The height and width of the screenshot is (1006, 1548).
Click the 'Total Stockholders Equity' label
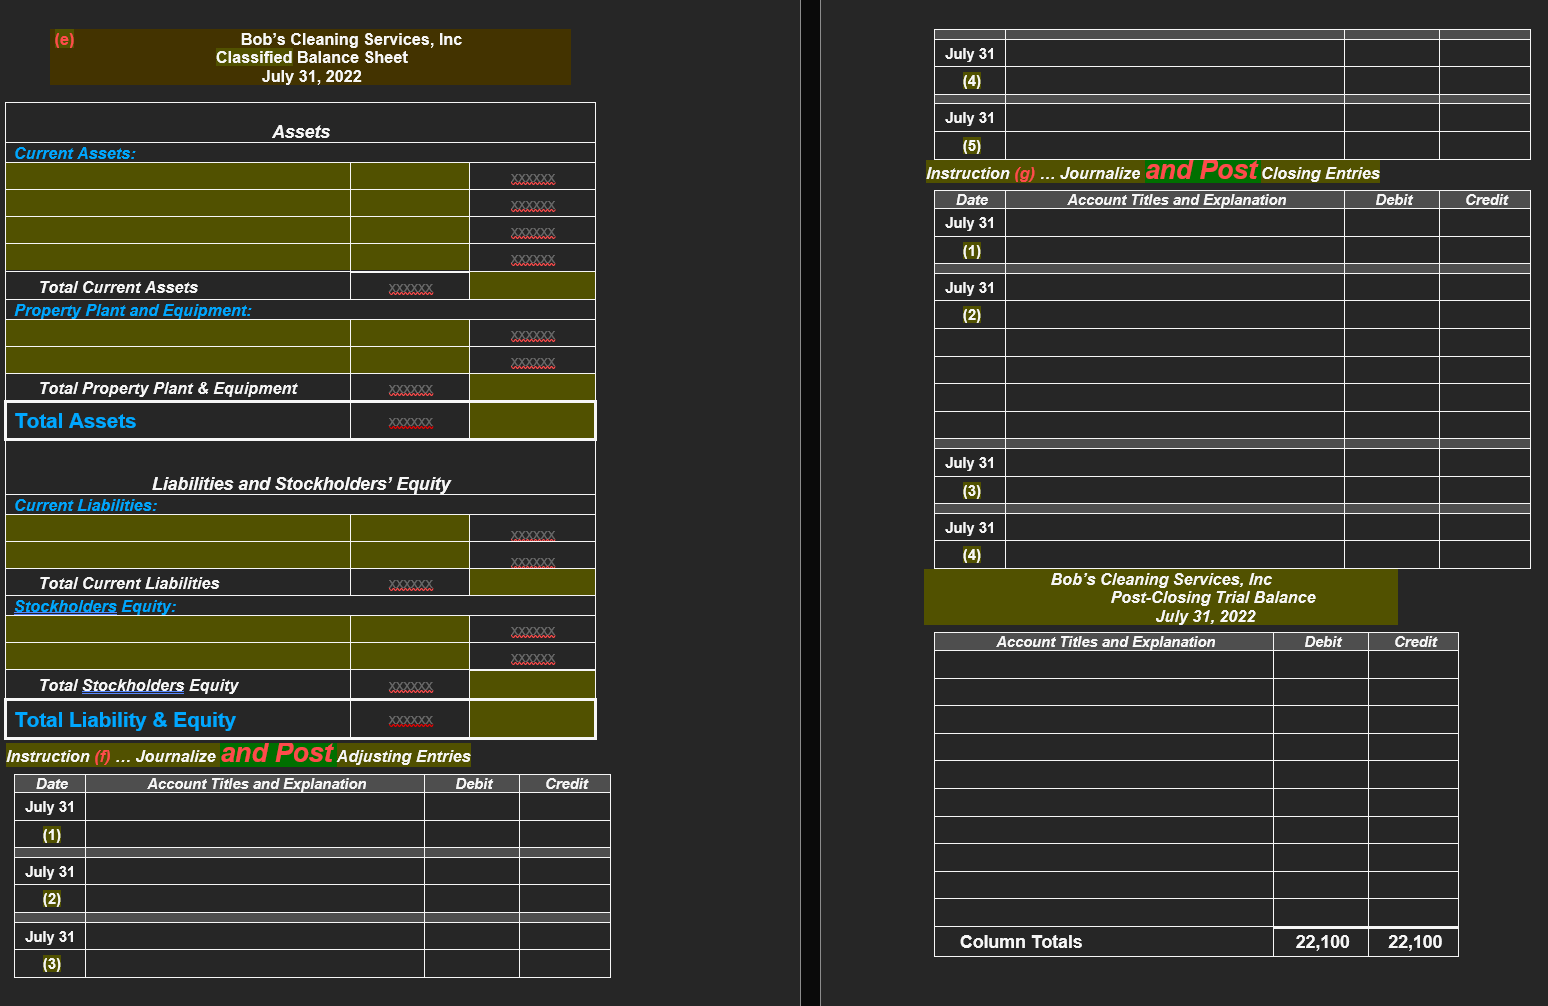pos(138,685)
